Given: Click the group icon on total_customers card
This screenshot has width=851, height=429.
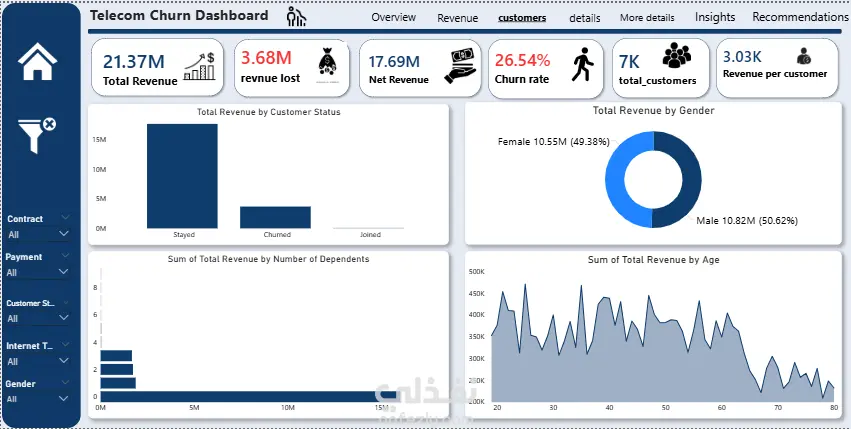Looking at the screenshot, I should click(x=677, y=55).
